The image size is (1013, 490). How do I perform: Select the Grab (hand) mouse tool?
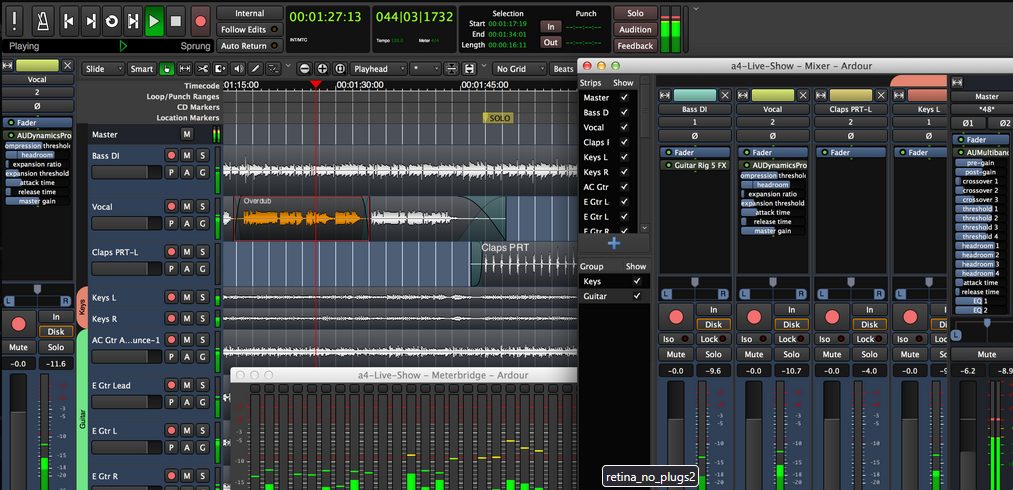[x=166, y=69]
